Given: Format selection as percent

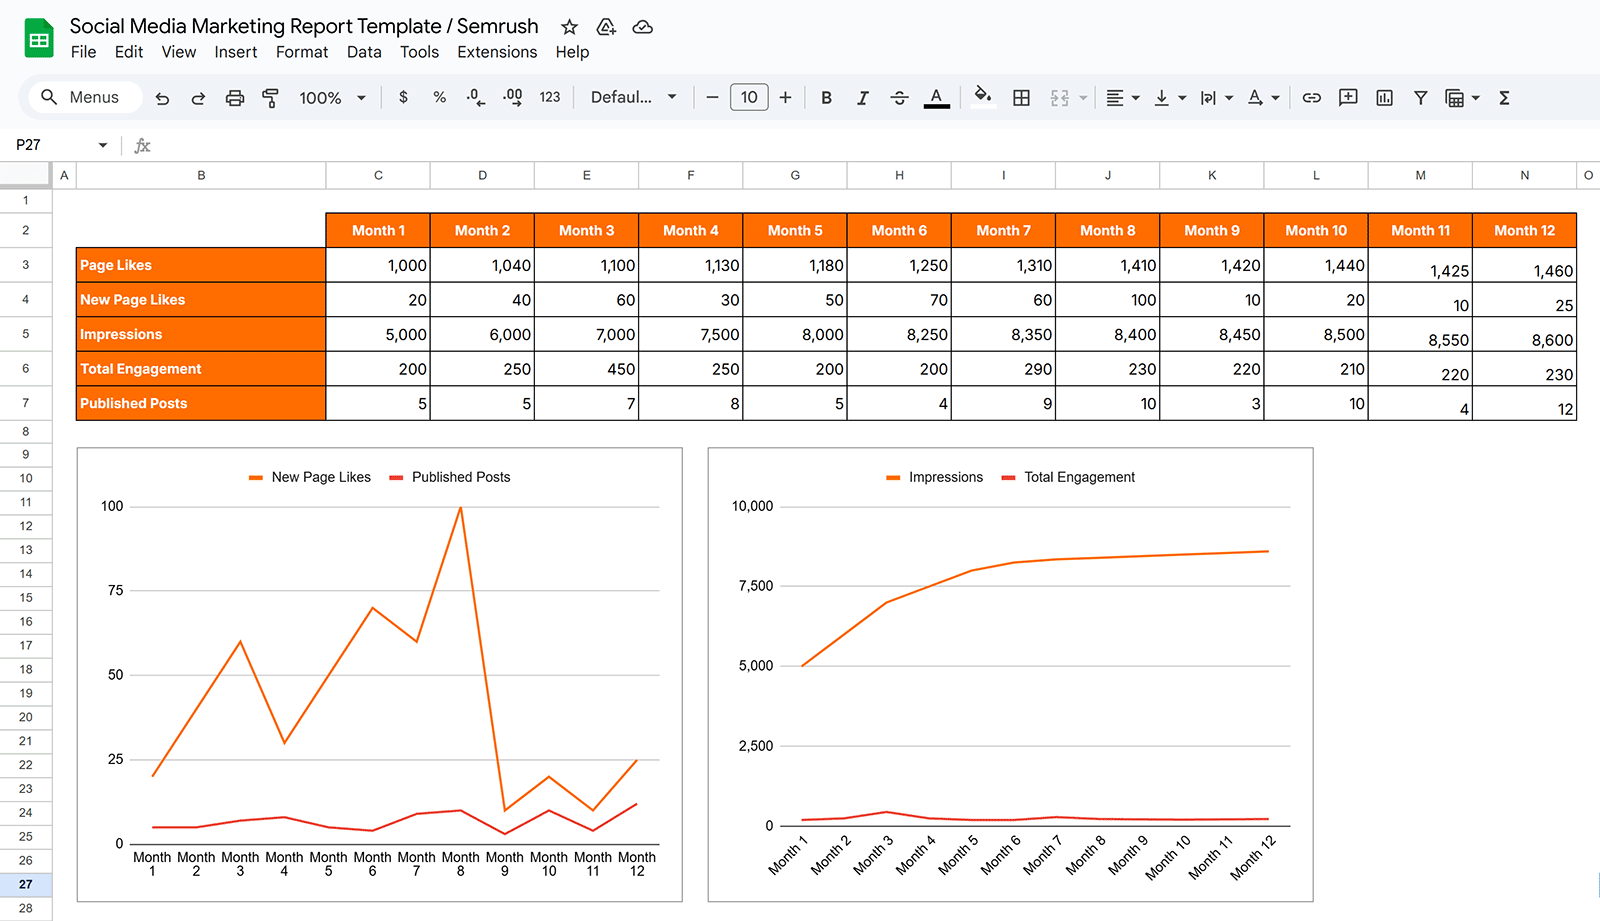Looking at the screenshot, I should [439, 97].
